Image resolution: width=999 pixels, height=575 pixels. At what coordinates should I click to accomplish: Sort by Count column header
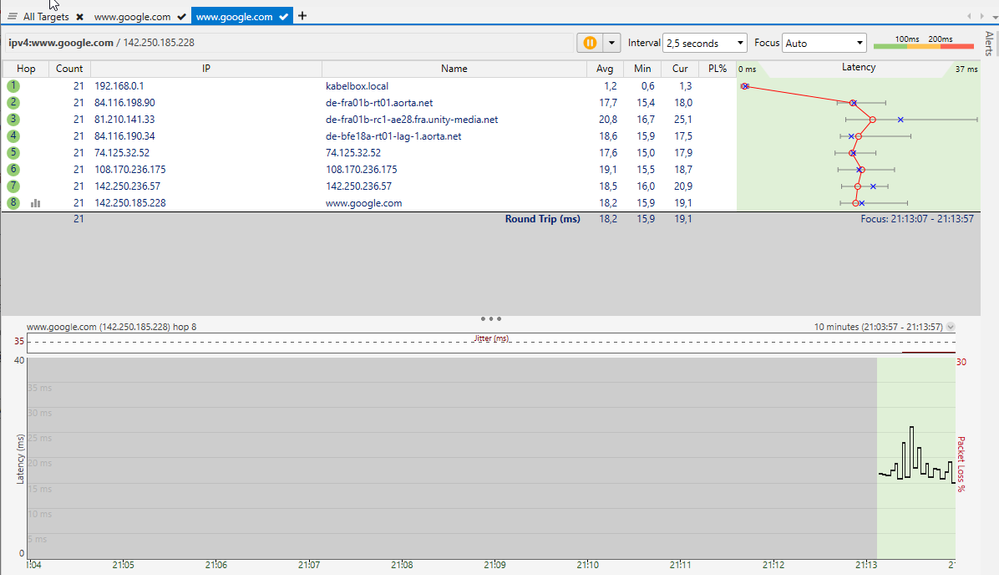69,69
